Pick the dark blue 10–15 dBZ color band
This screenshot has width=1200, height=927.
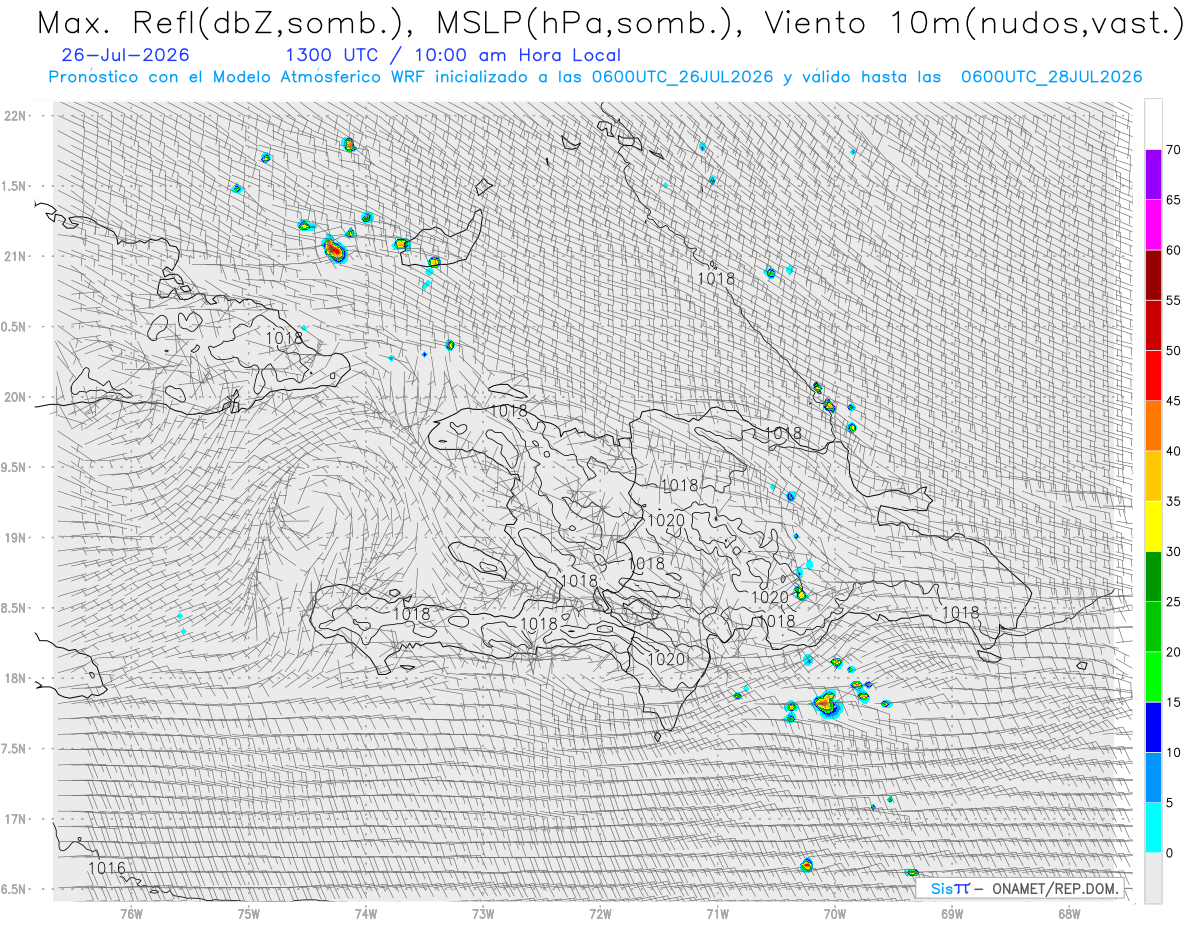click(1153, 727)
